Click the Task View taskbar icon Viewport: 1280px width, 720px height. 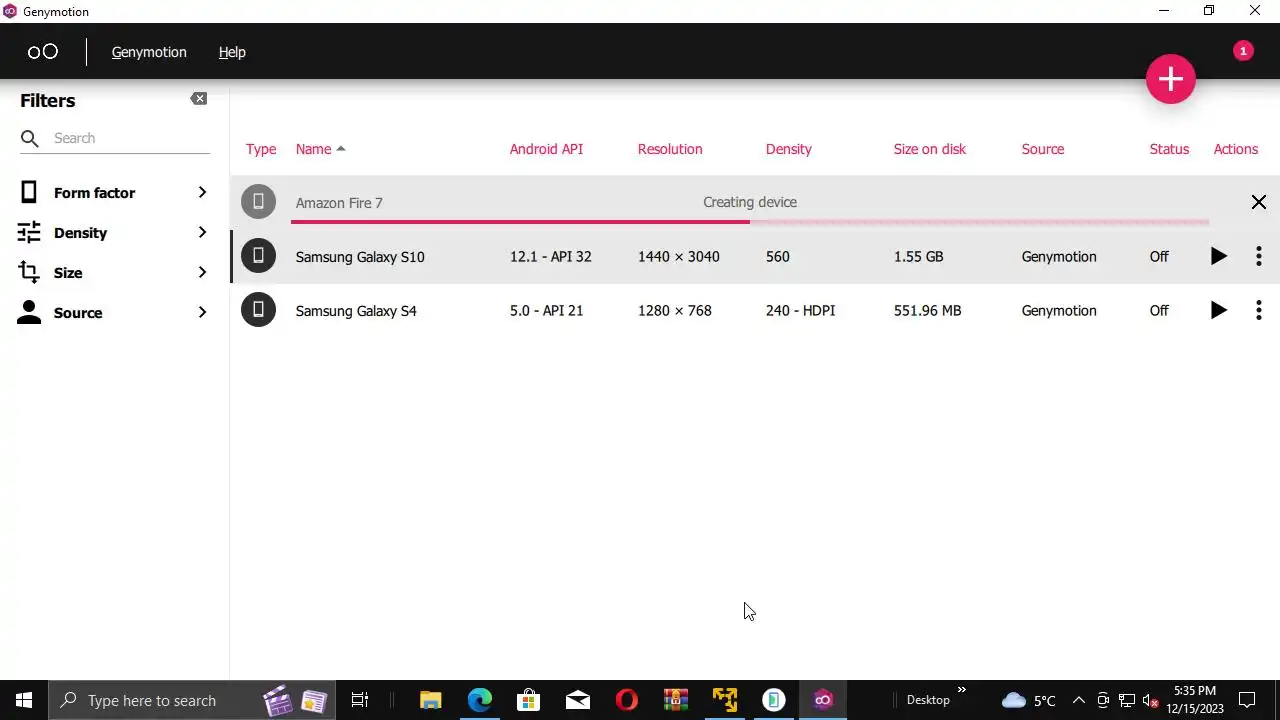point(360,700)
